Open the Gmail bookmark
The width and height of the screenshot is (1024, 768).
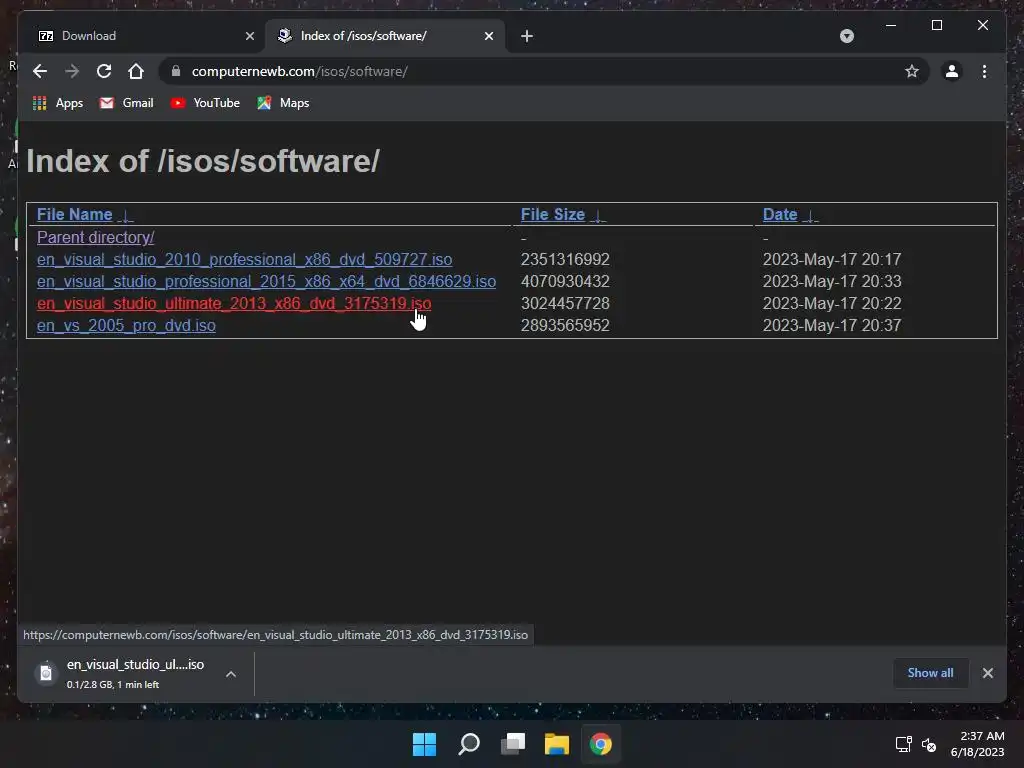click(x=127, y=103)
